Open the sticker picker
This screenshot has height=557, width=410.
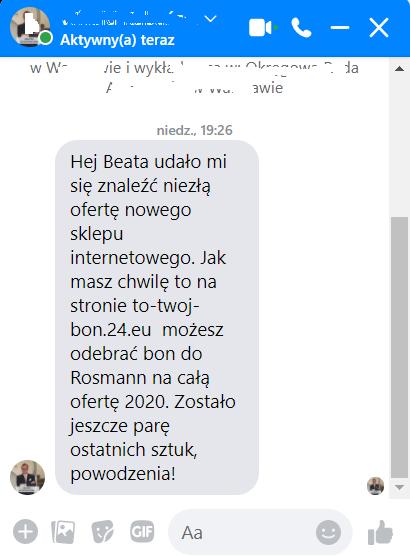pos(103,532)
